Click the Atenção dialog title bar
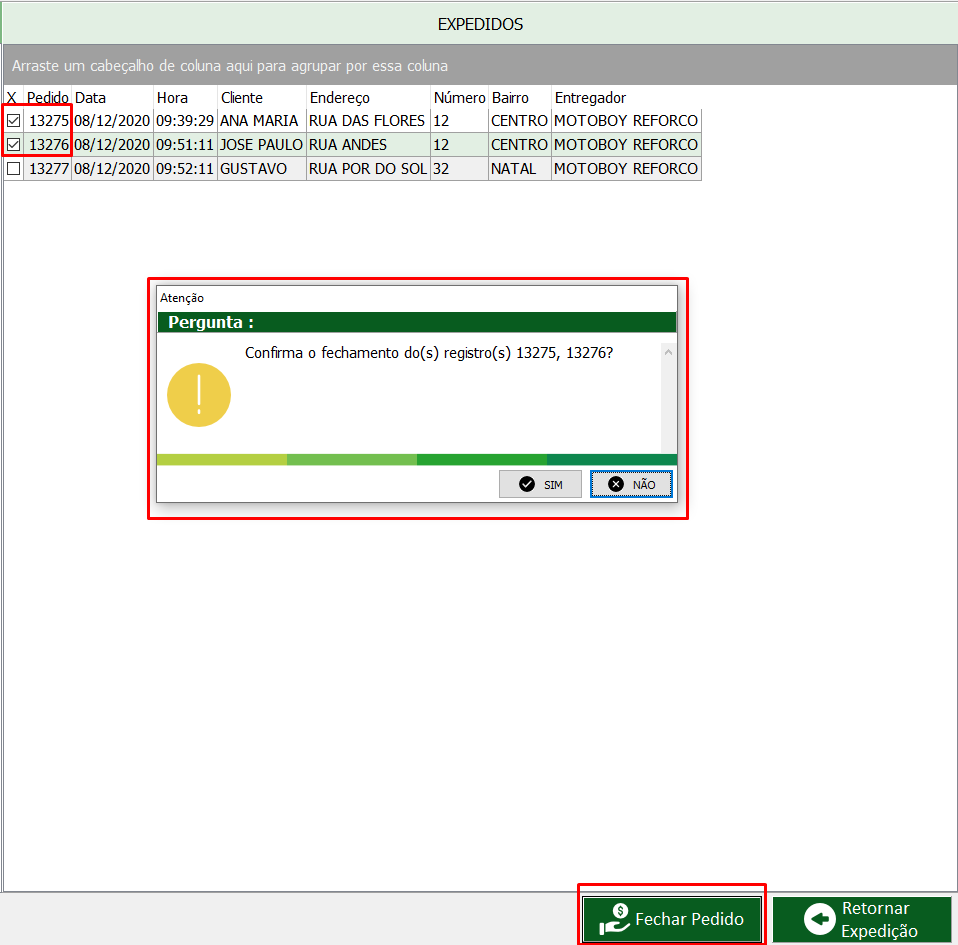This screenshot has width=958, height=945. pyautogui.click(x=417, y=298)
